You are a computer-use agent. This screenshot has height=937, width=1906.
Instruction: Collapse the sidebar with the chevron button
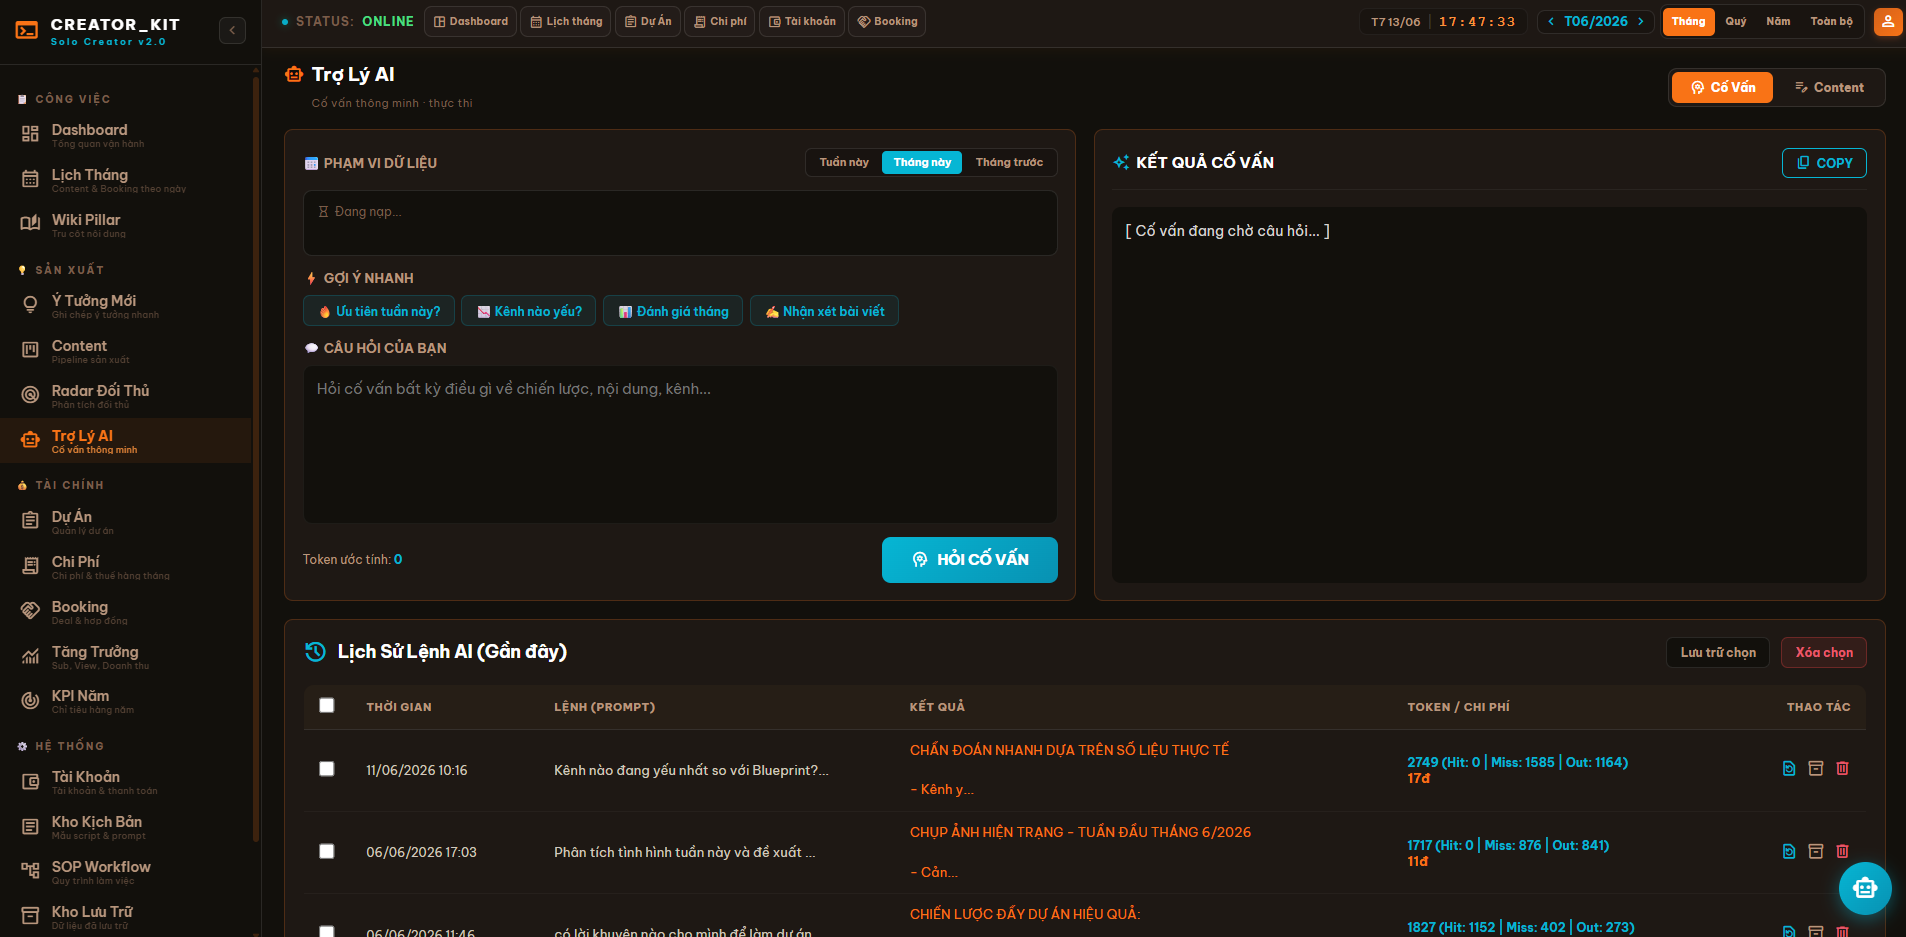pyautogui.click(x=232, y=30)
